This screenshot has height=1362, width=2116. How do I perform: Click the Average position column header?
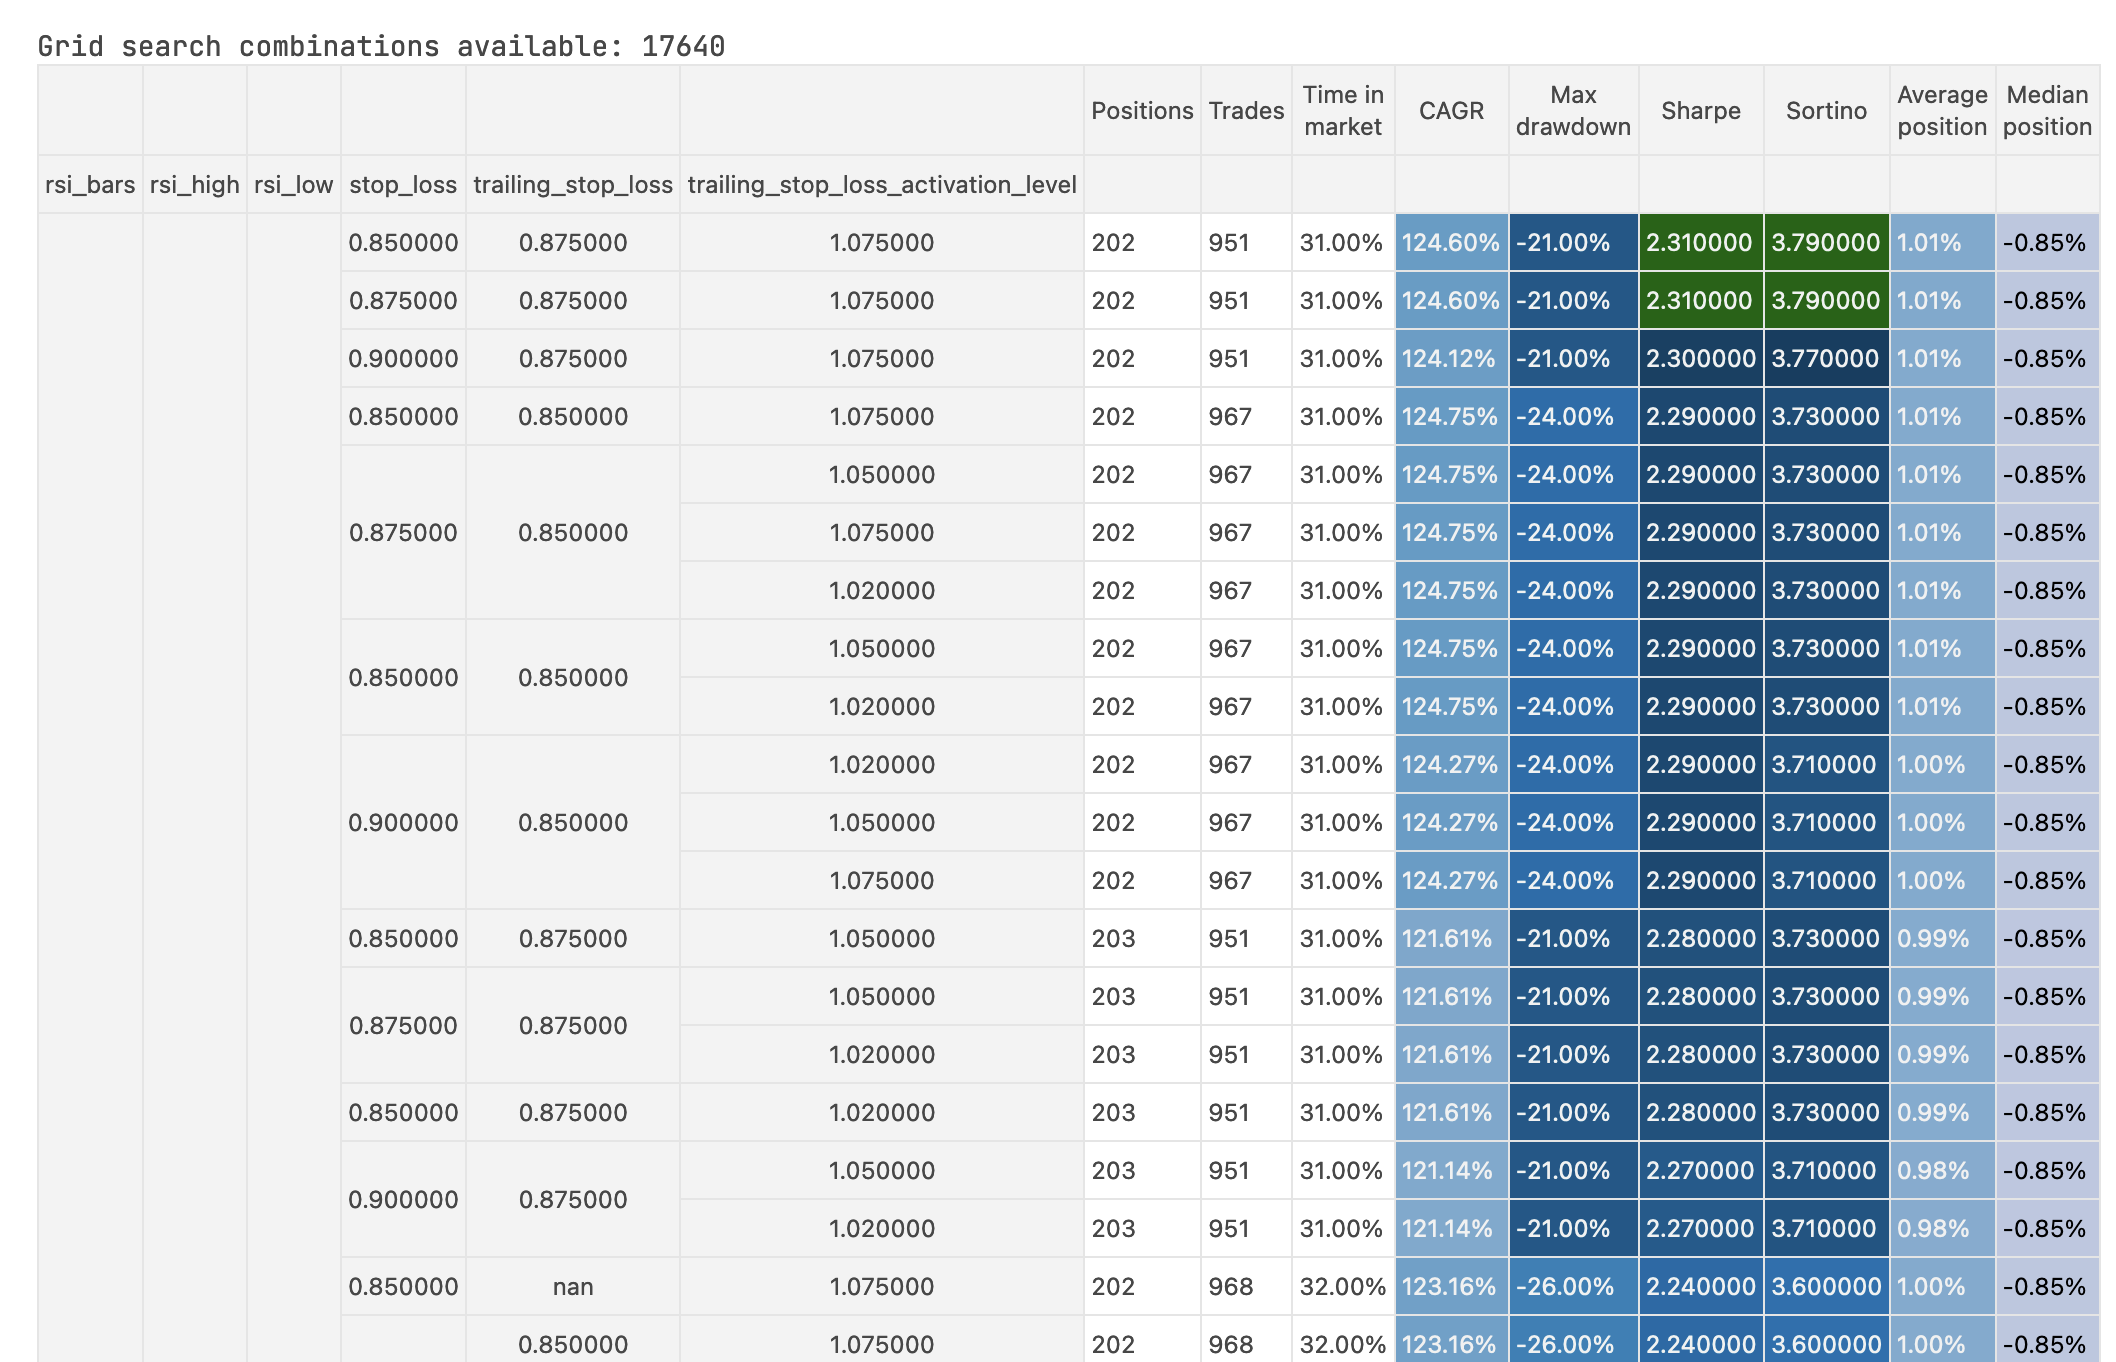click(x=1942, y=111)
